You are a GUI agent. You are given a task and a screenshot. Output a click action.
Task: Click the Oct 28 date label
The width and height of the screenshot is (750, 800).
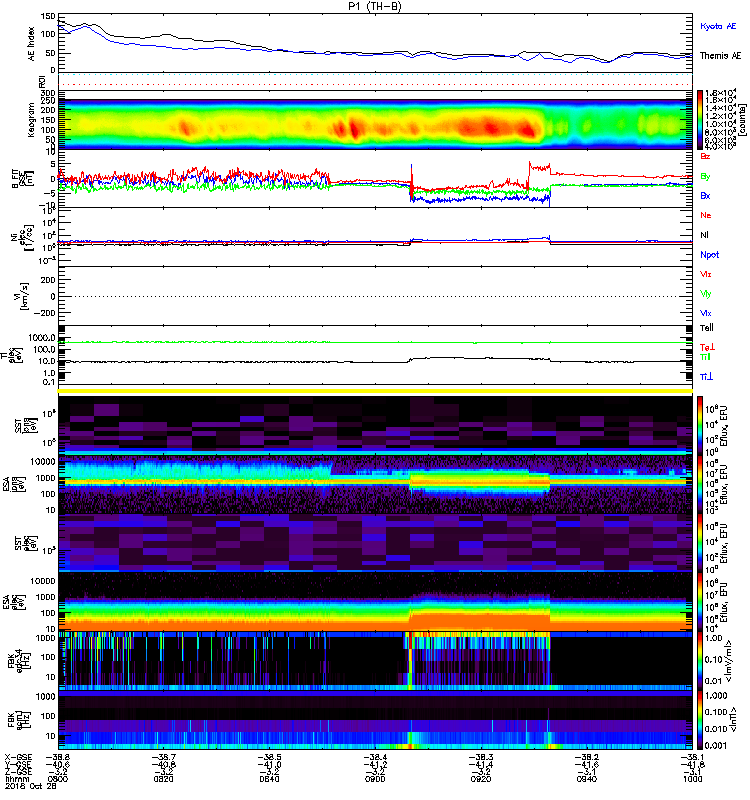point(45,786)
